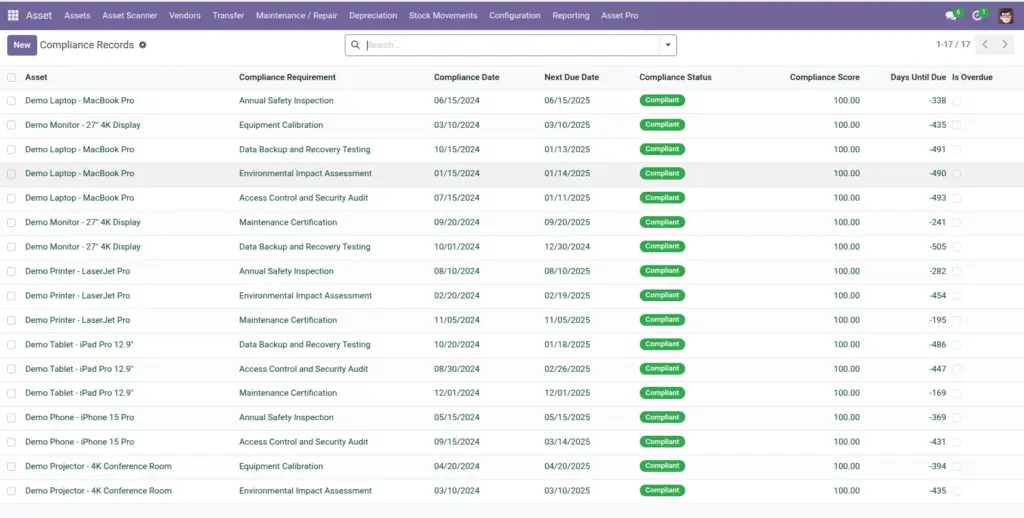Open the Depreciation menu
This screenshot has height=518, width=1024.
coord(373,15)
